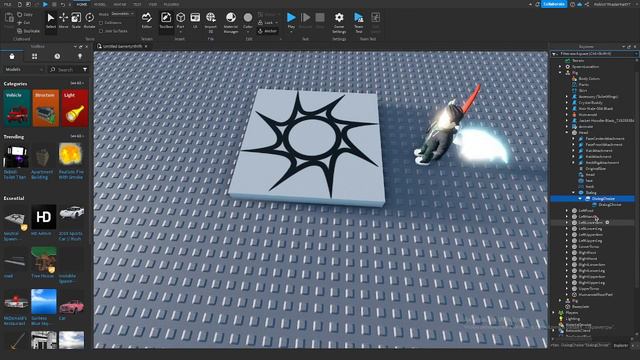Switch to the VIEW ribbon tab

point(153,4)
